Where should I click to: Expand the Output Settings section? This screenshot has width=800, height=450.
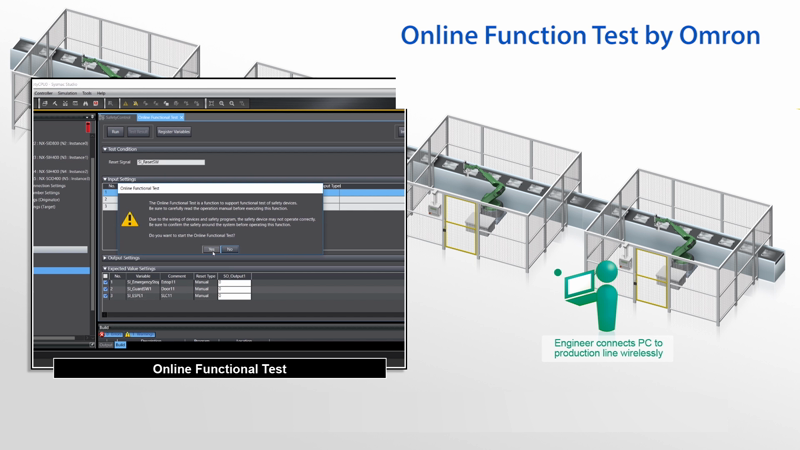[x=105, y=258]
